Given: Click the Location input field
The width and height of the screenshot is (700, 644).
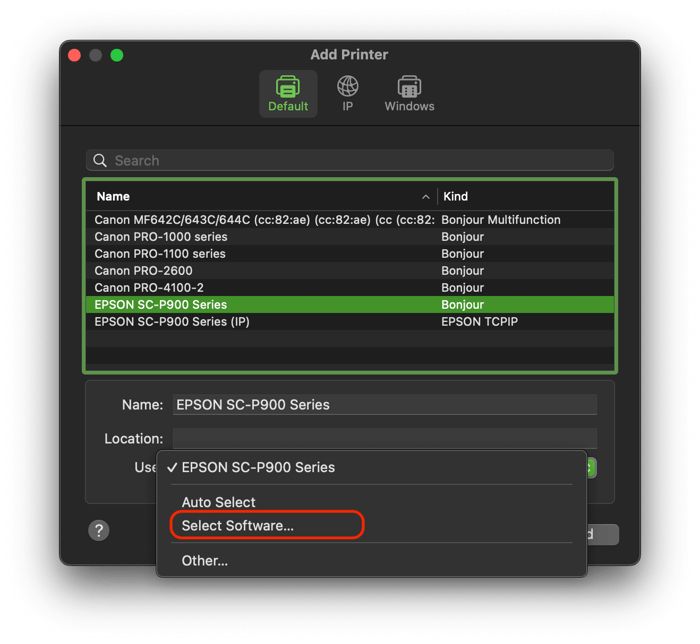Looking at the screenshot, I should (x=385, y=438).
